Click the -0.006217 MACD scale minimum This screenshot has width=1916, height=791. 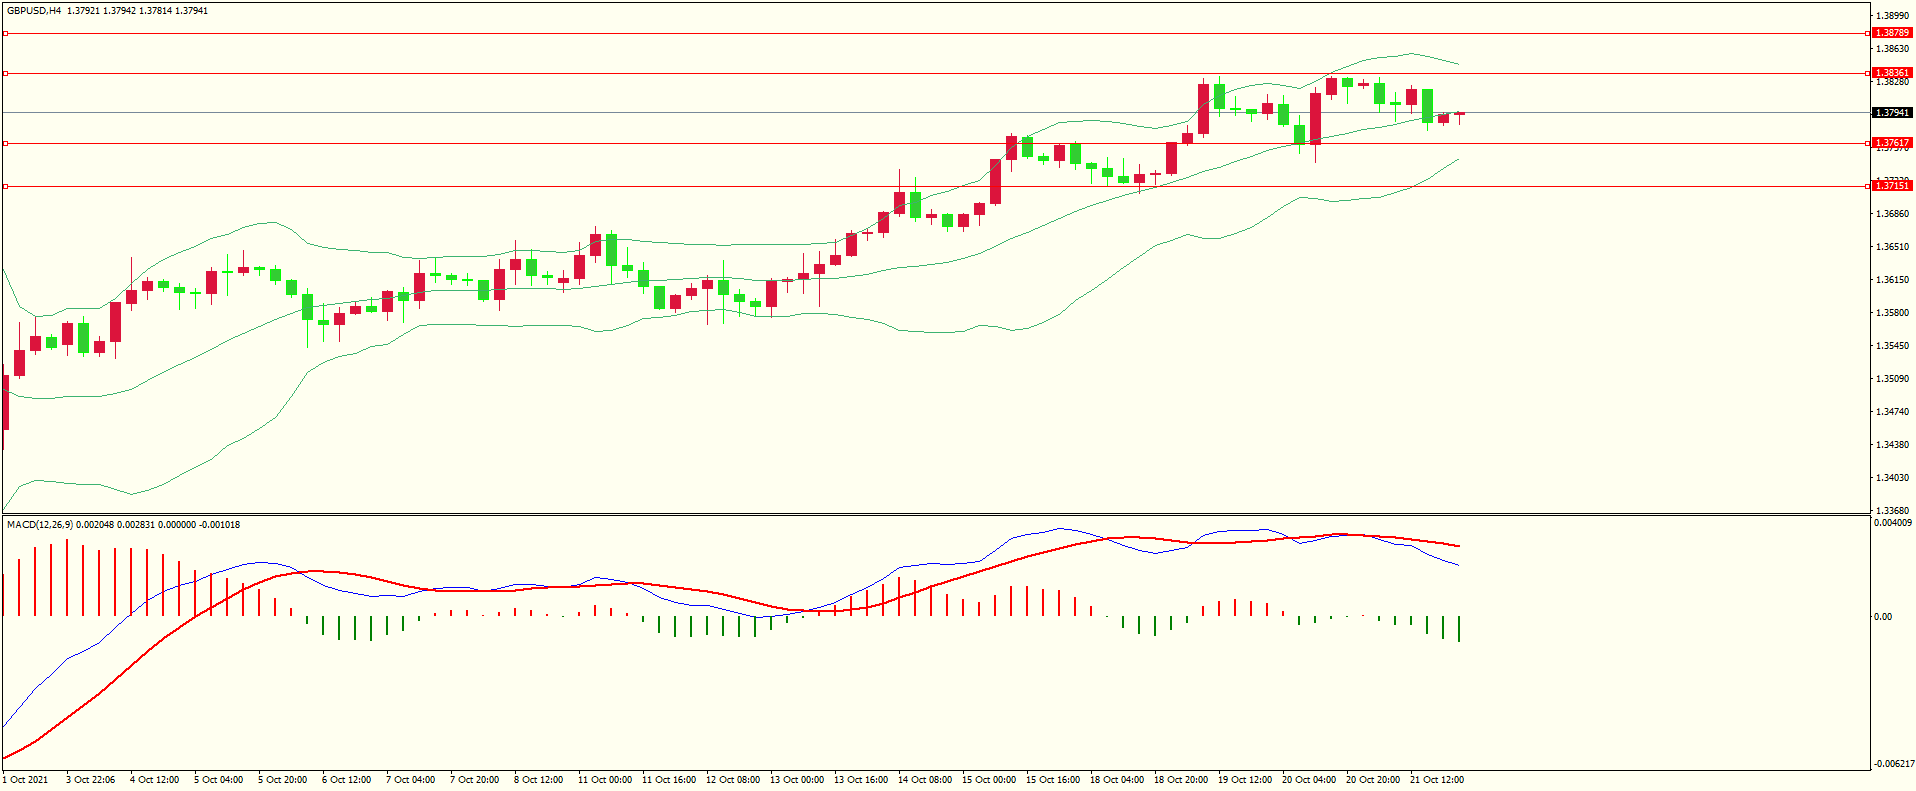(x=1892, y=764)
